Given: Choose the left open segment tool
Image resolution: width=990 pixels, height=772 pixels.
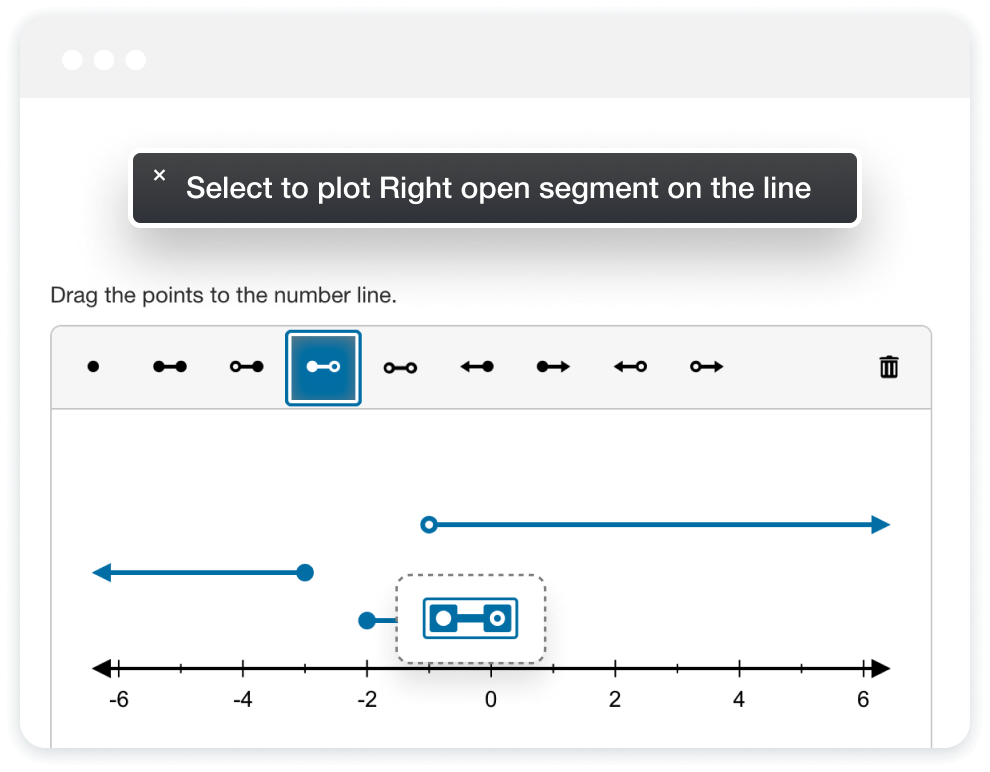Looking at the screenshot, I should (246, 367).
